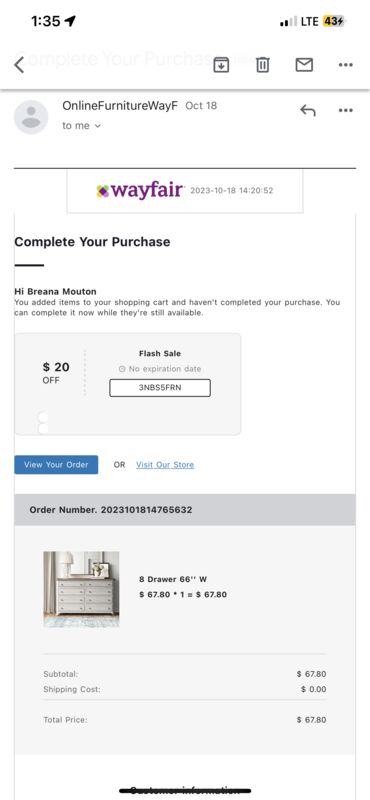Tap the $20 OFF Flash Sale coupon card
Image resolution: width=370 pixels, height=800 pixels.
[x=128, y=384]
